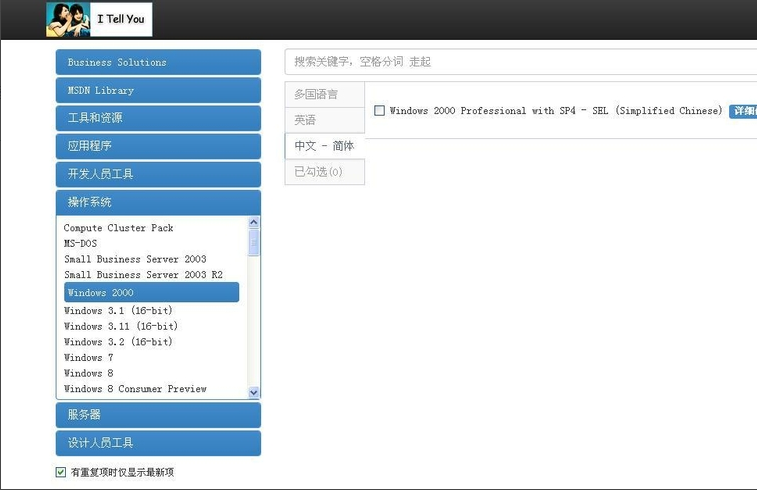Toggle the show latest duplicates only checkbox

(61, 472)
